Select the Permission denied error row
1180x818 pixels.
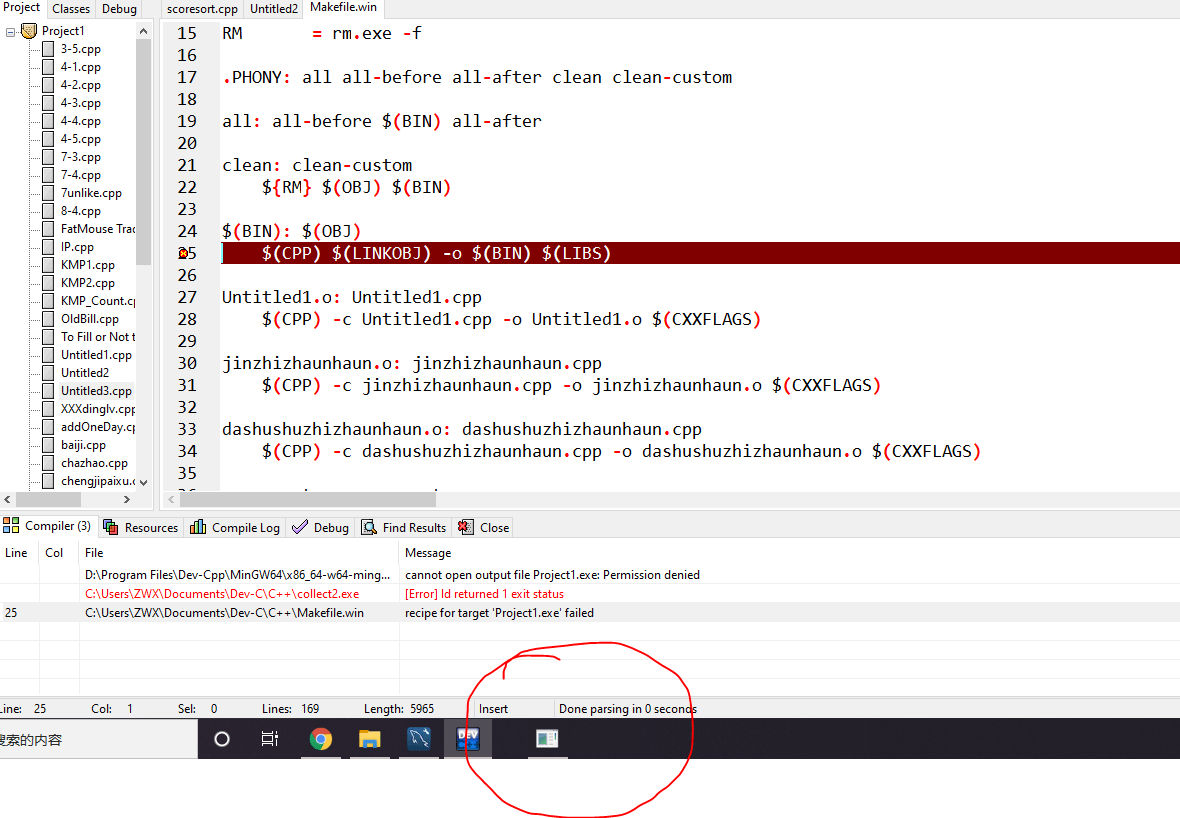click(550, 574)
